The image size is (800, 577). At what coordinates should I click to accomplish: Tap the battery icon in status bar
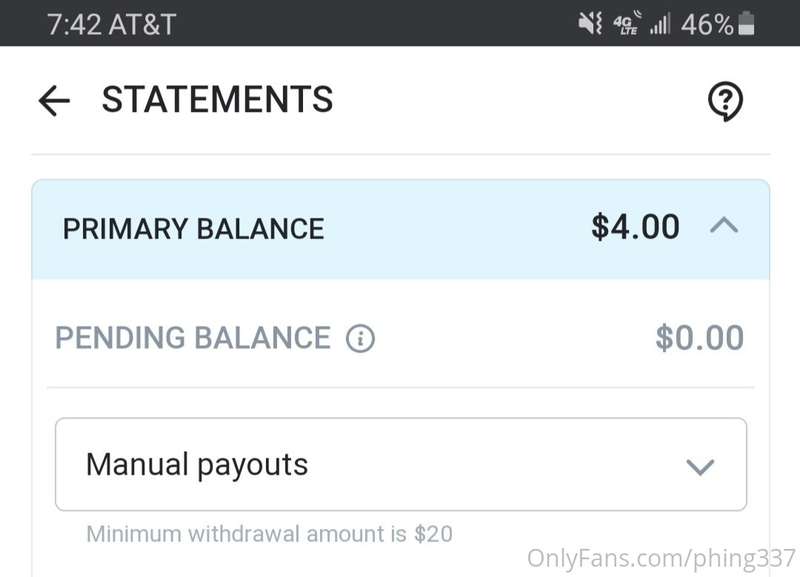tap(747, 24)
